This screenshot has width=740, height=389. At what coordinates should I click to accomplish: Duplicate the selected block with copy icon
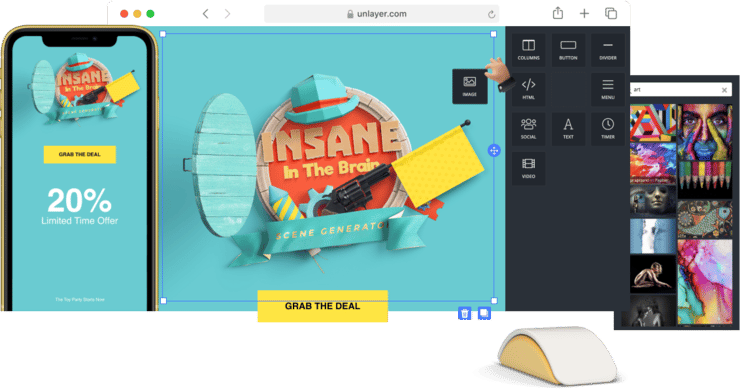[484, 313]
